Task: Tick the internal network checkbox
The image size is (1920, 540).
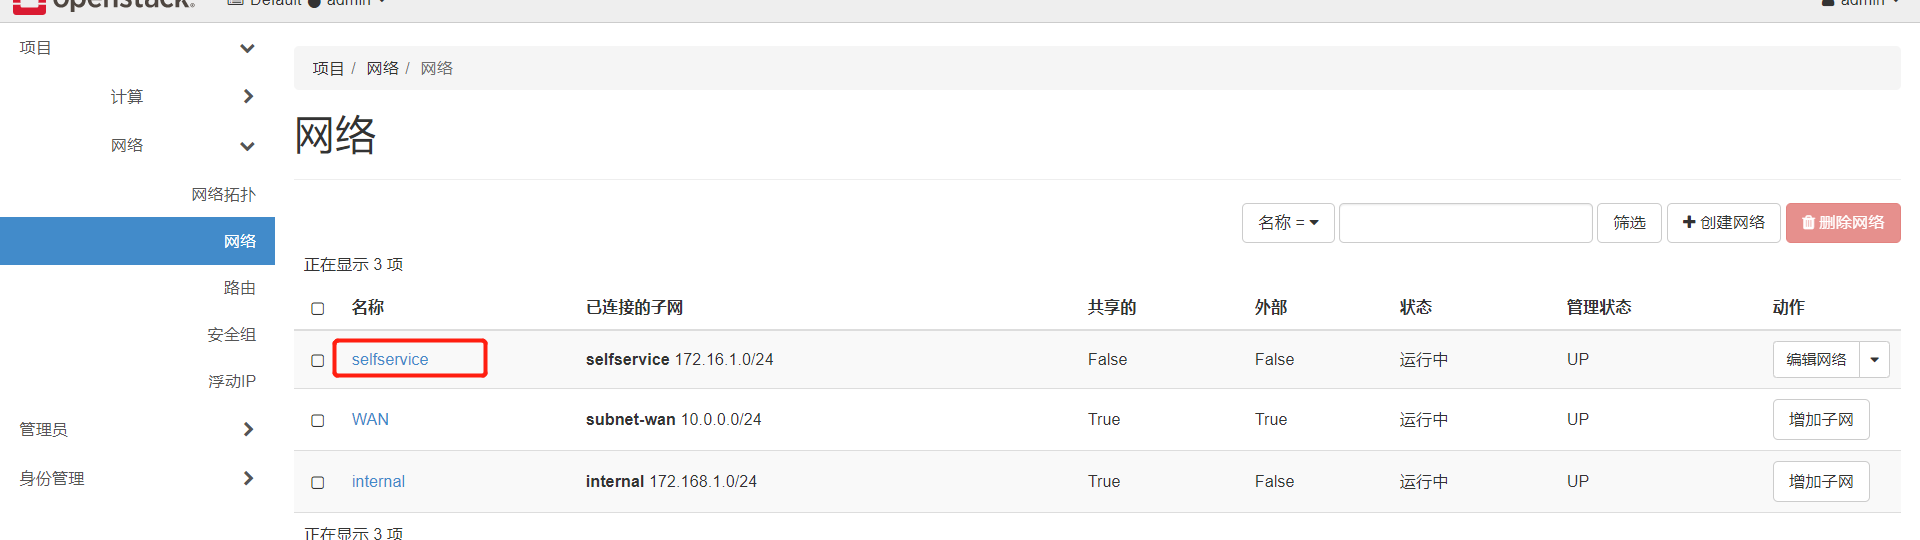Action: [x=318, y=482]
